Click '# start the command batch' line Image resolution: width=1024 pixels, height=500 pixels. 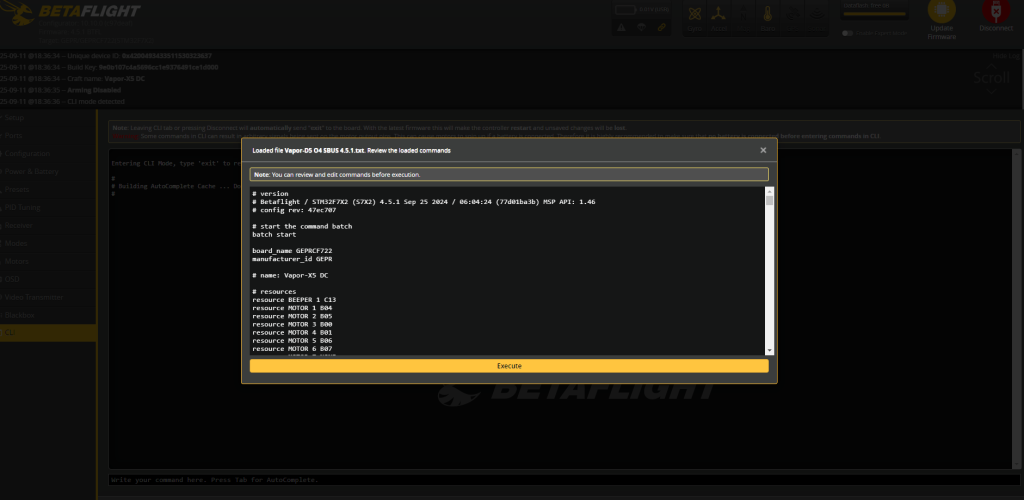pos(302,227)
